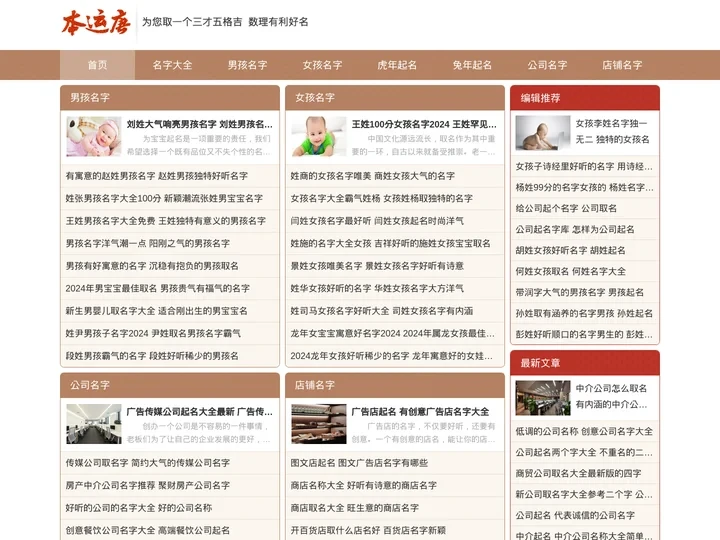Open 商店名称大全 好听有诗意 link
720x540 pixels.
pos(364,485)
